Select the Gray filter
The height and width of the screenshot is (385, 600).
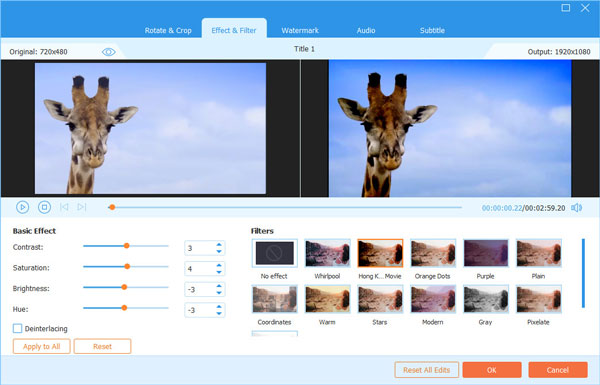pyautogui.click(x=486, y=299)
